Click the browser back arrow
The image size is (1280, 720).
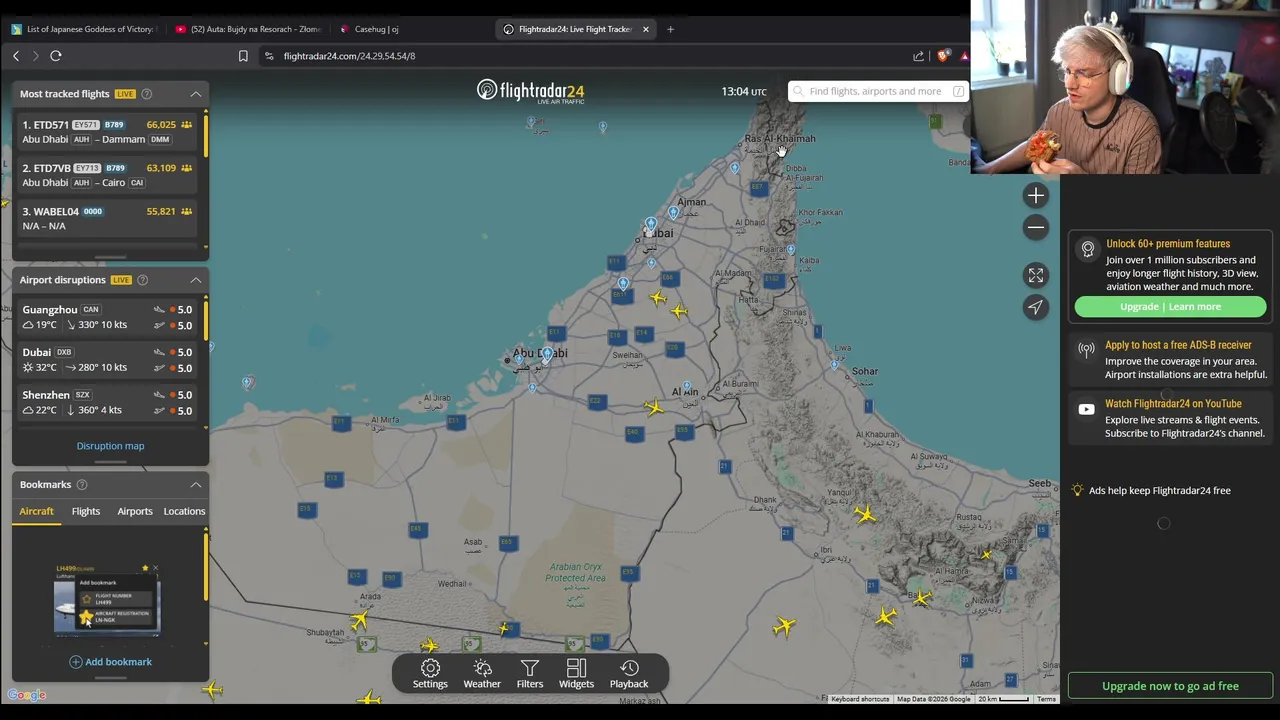click(x=16, y=56)
